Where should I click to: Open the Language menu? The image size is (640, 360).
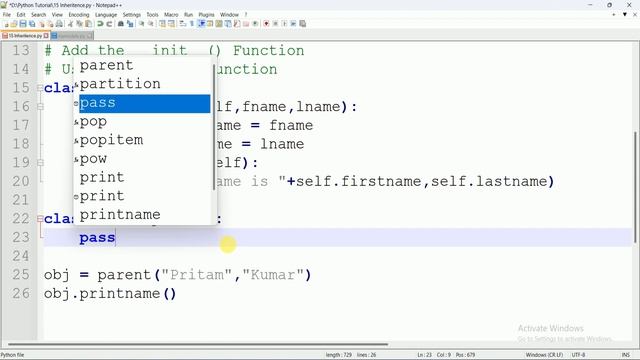click(106, 15)
